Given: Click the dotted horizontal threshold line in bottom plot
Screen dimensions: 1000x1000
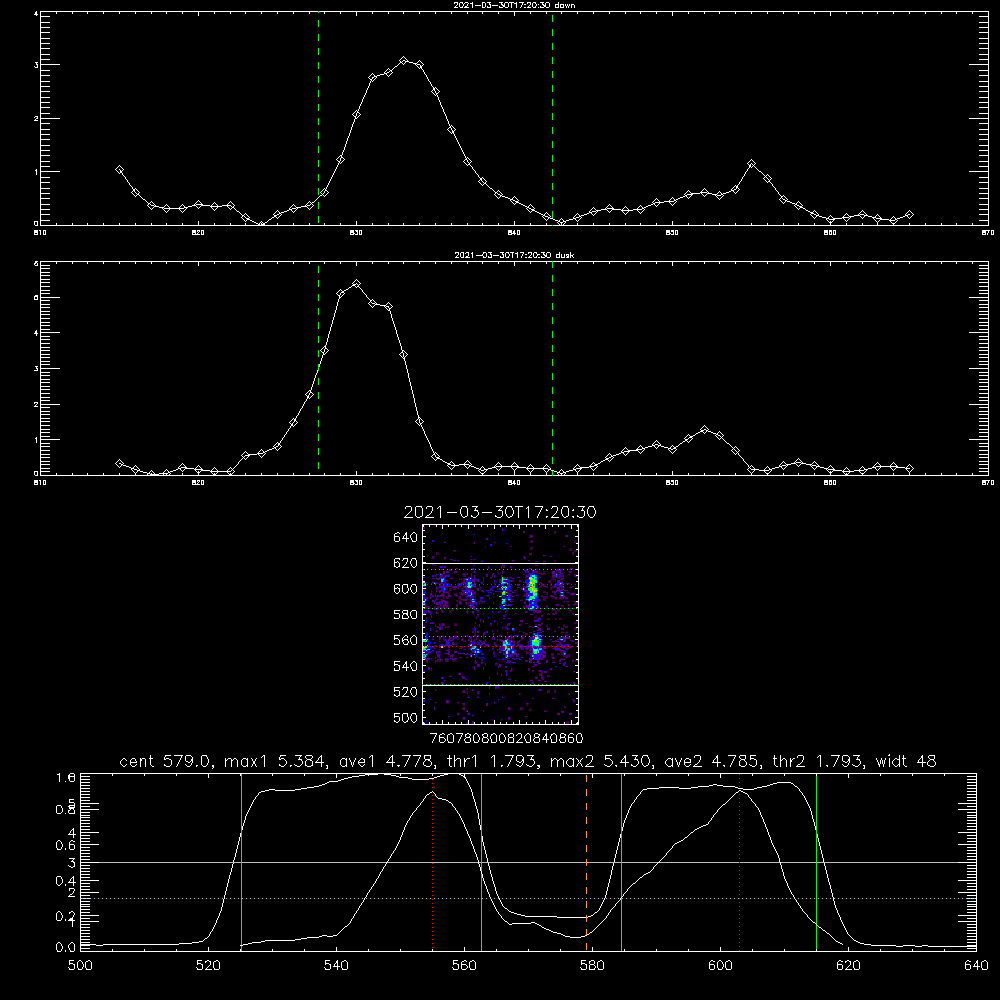Looking at the screenshot, I should click(528, 898).
